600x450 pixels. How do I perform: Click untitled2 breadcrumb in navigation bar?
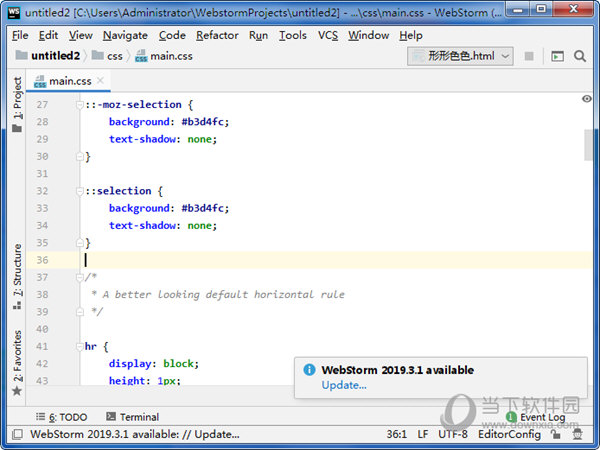point(48,56)
